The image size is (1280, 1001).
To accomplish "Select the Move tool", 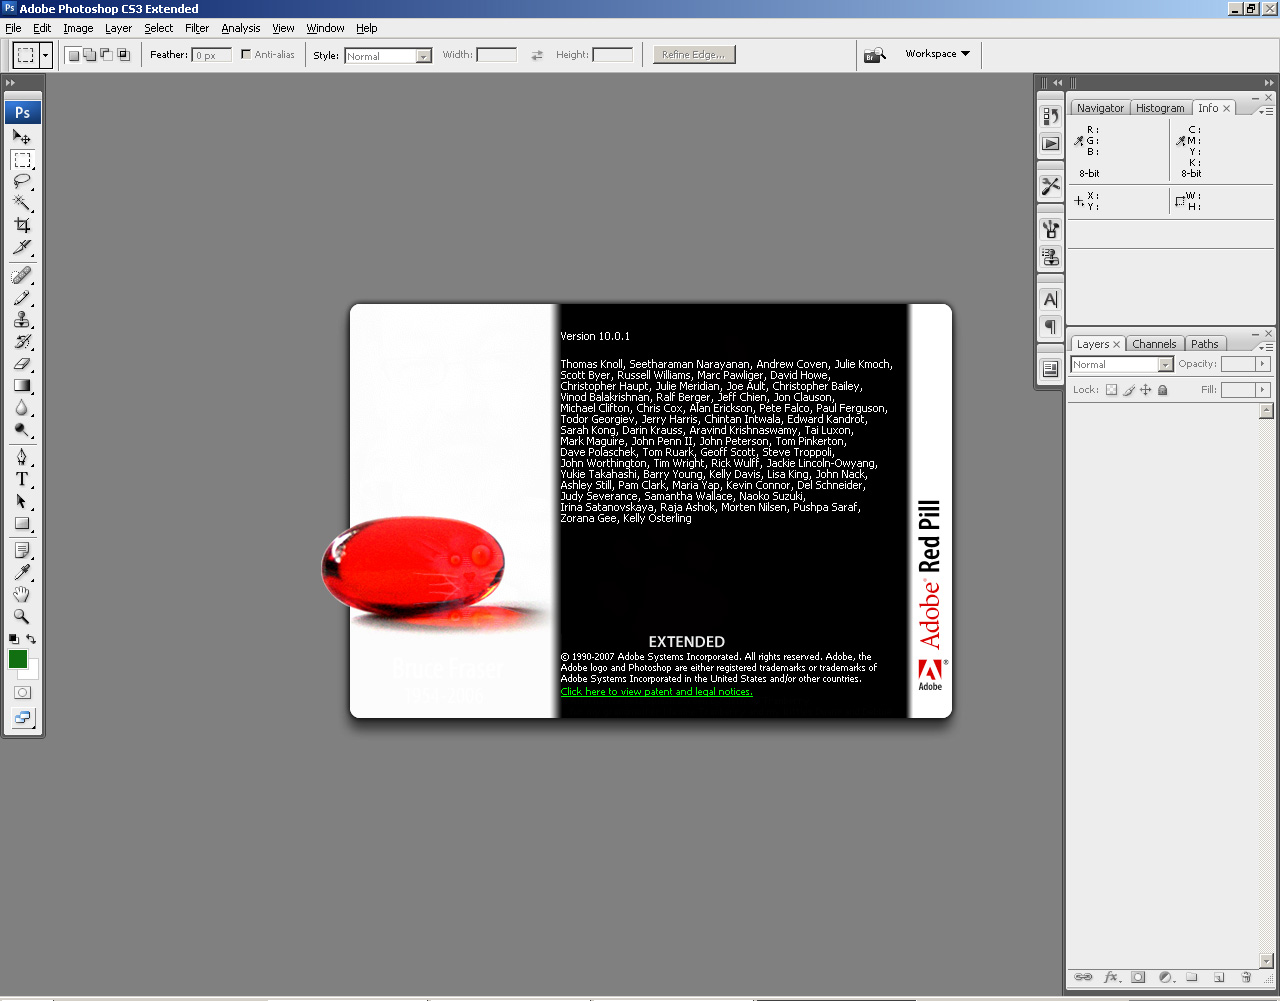I will [x=22, y=137].
